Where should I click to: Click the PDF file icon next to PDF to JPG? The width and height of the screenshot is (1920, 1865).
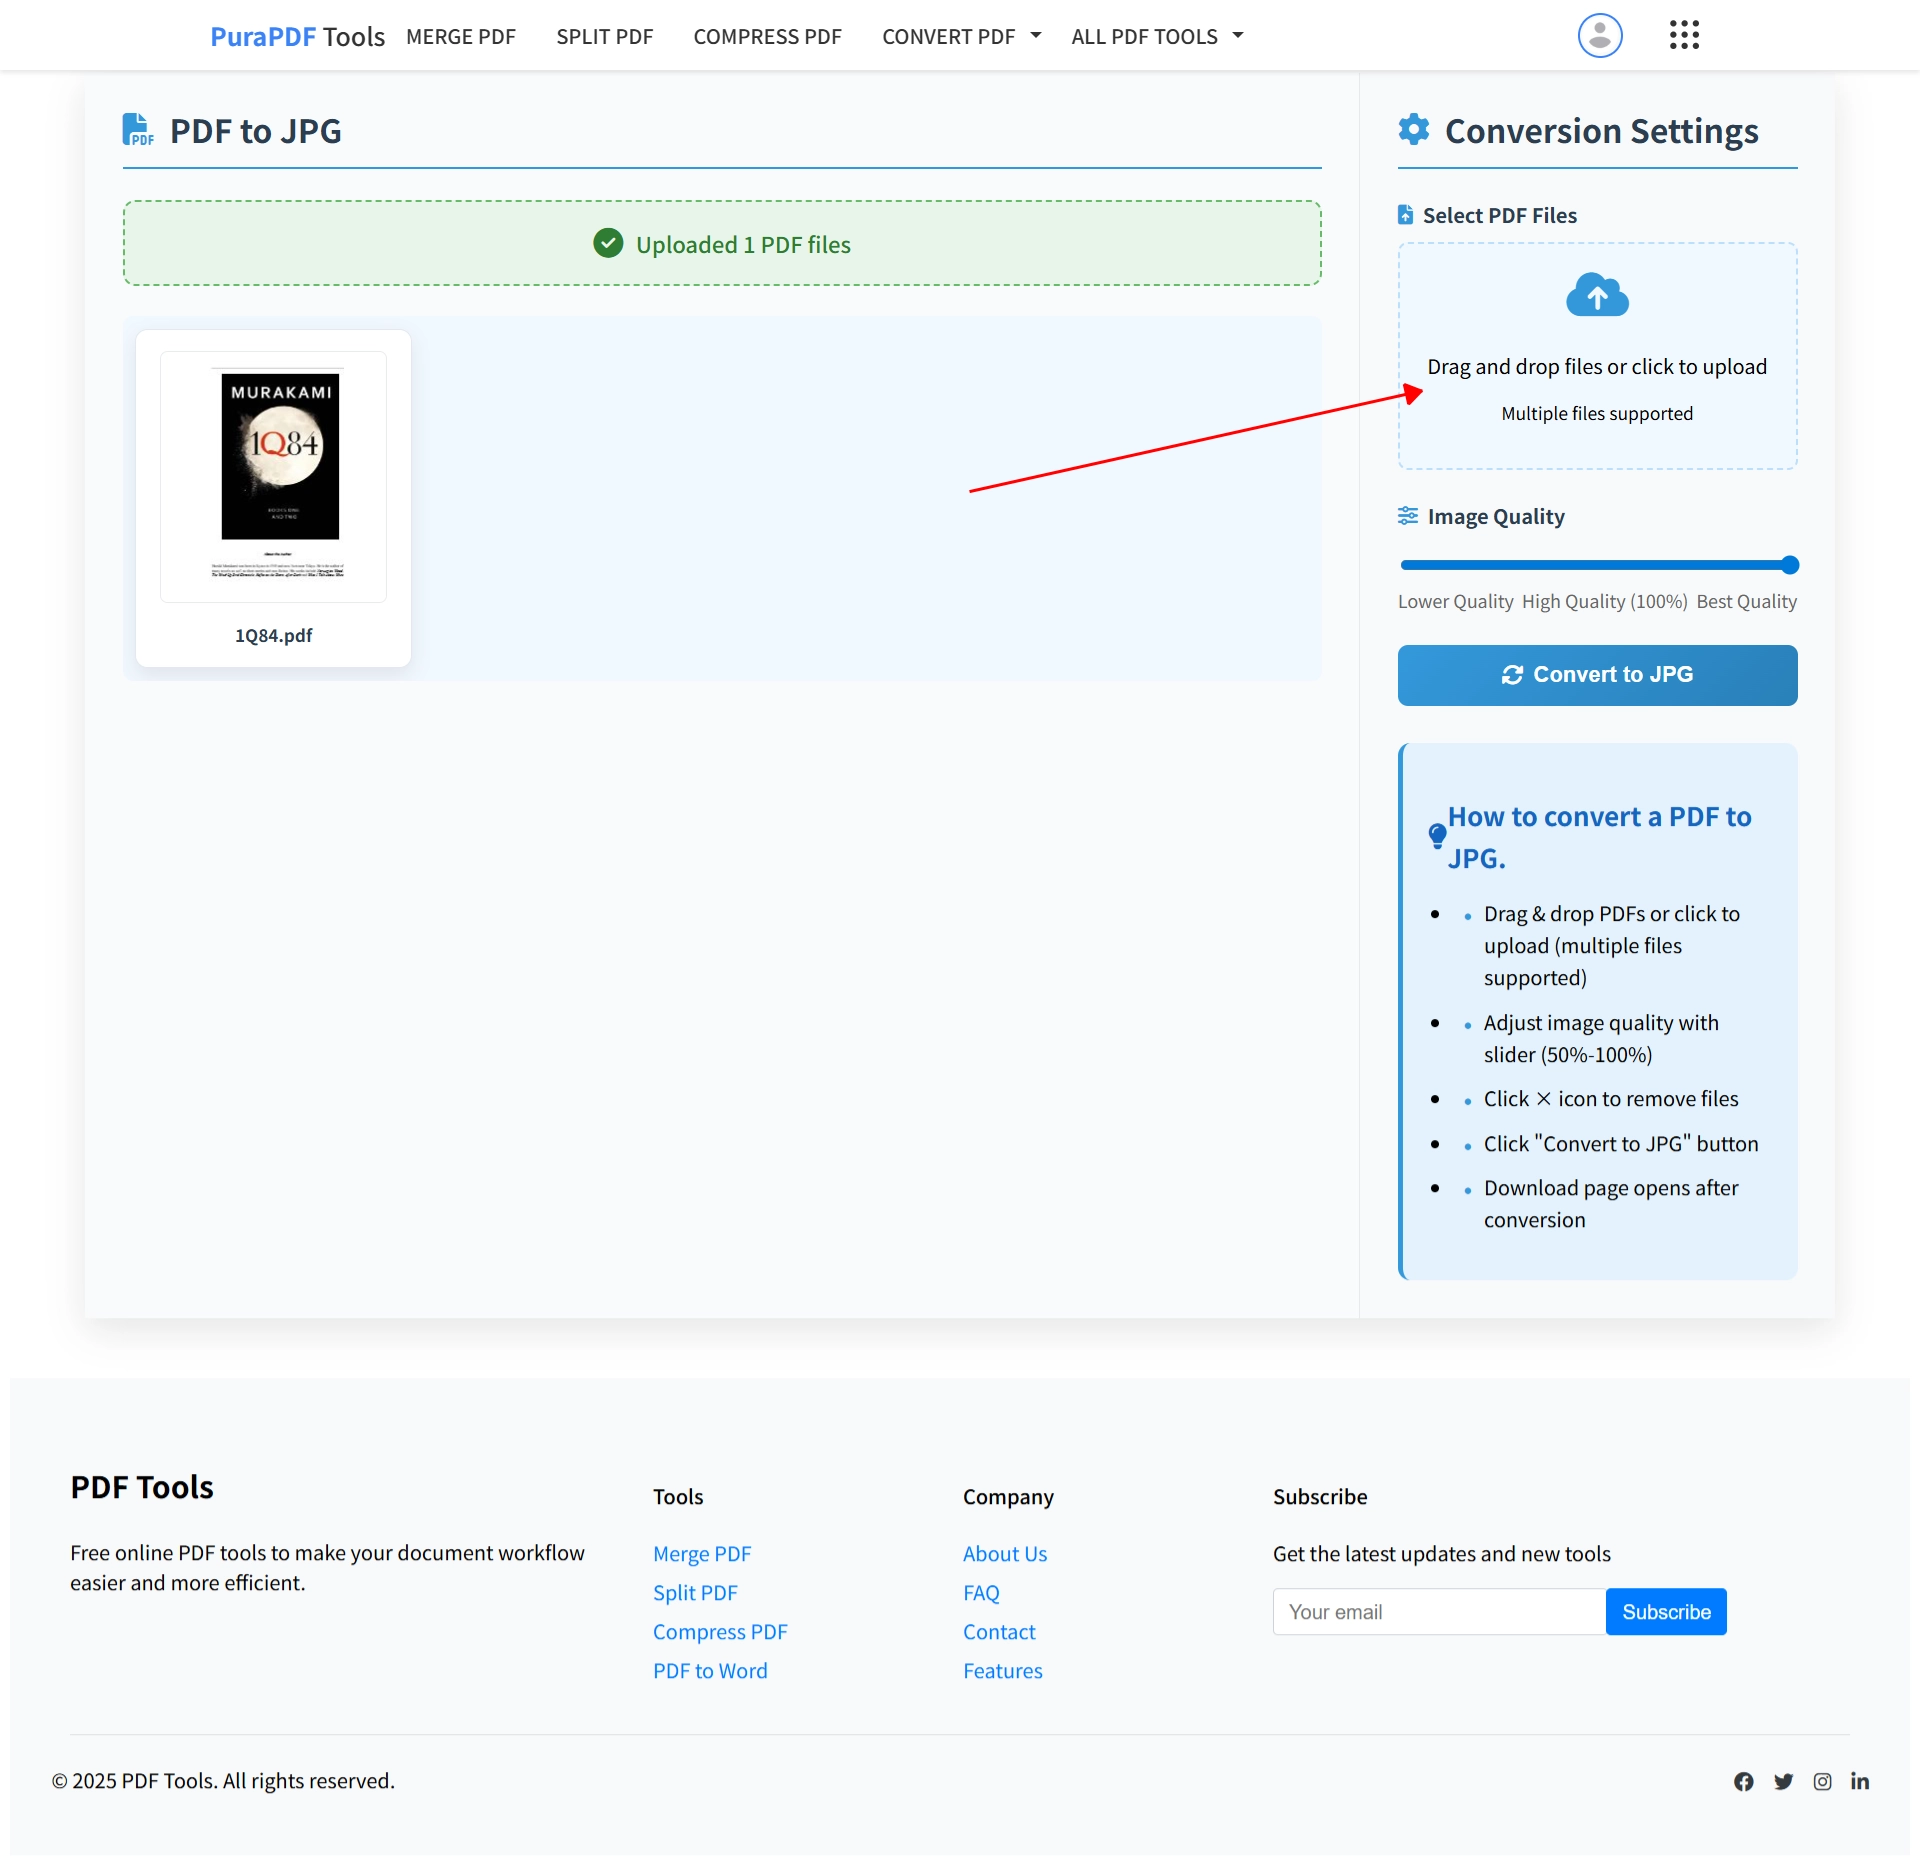point(138,129)
